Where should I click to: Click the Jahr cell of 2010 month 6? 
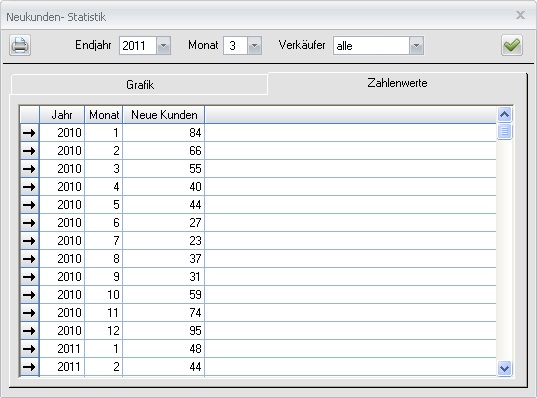(62, 223)
